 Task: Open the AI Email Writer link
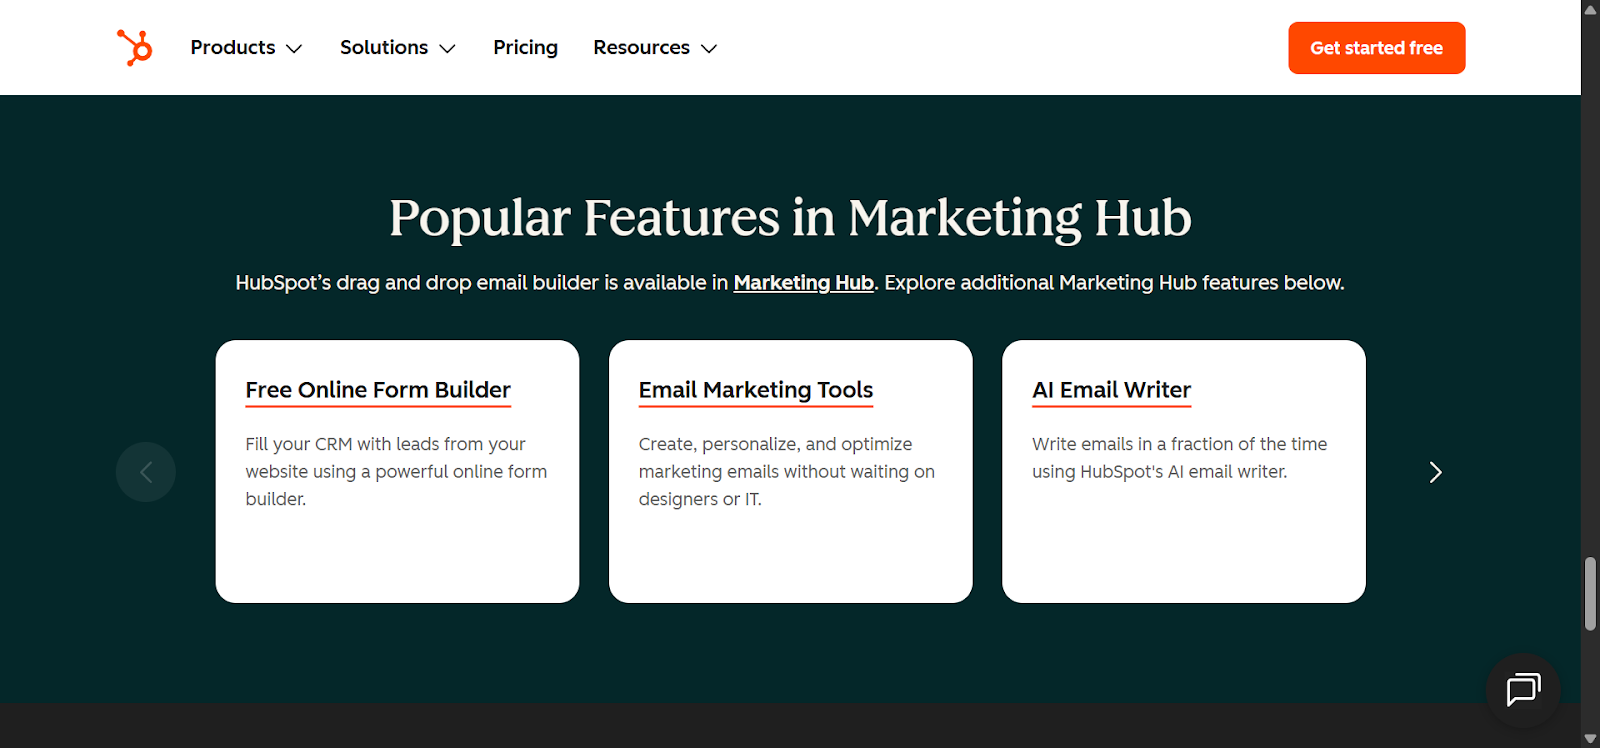(x=1111, y=390)
